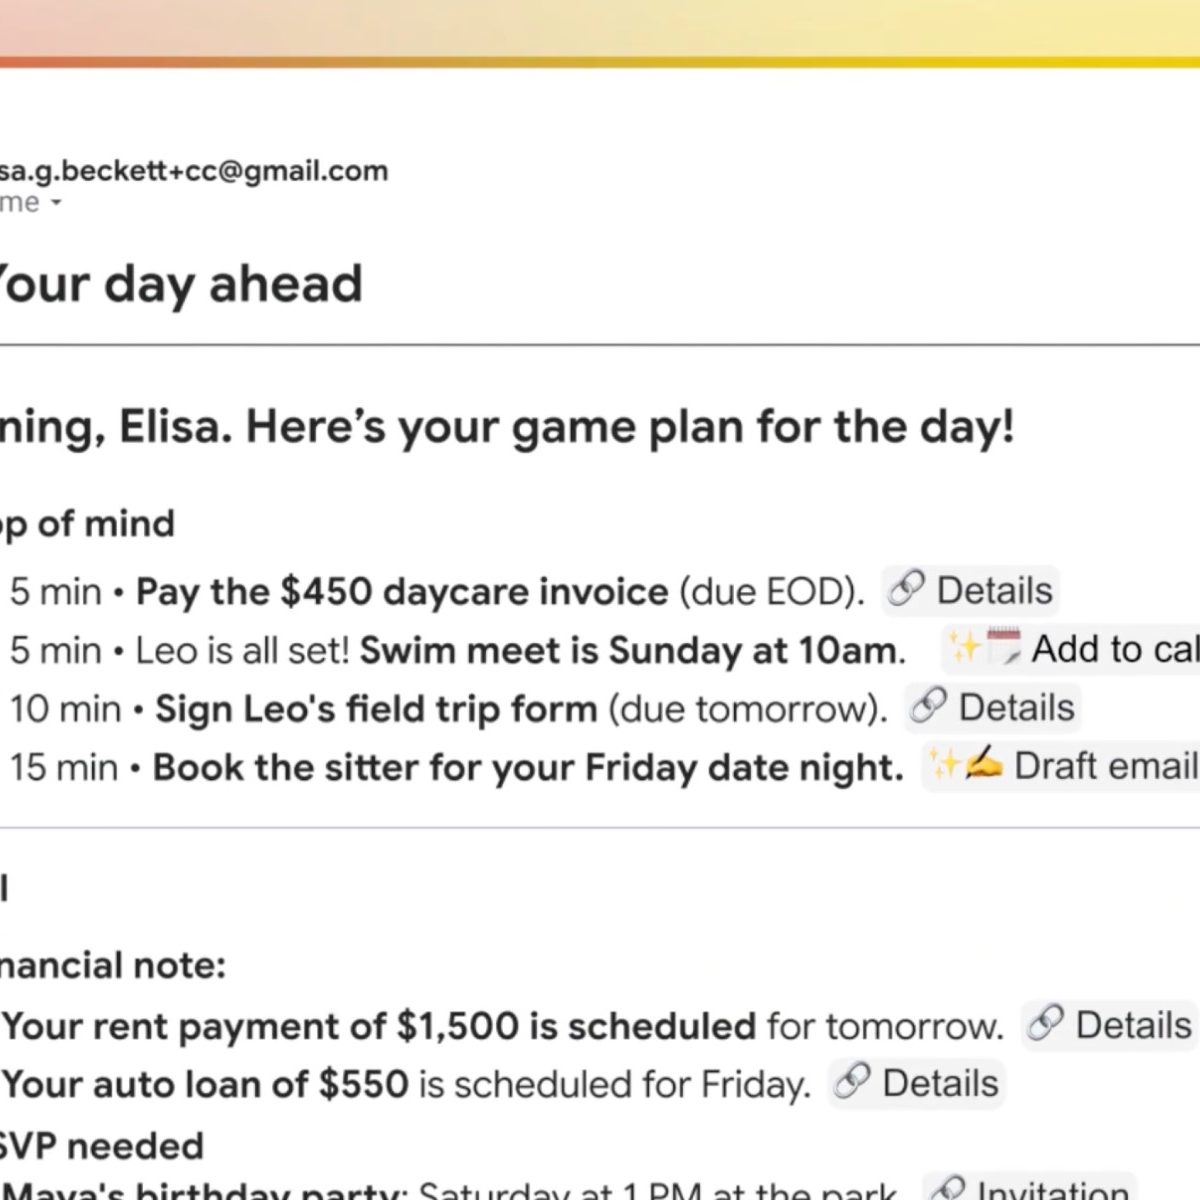
Task: Open Details for Leo's field trip form
Action: click(x=1016, y=707)
